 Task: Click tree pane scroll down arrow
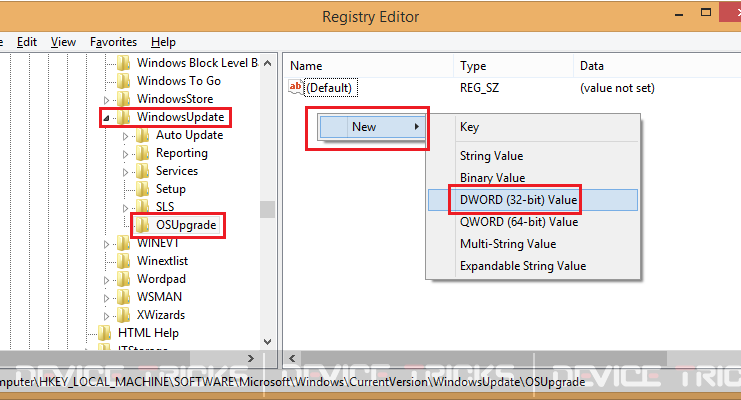coord(267,341)
